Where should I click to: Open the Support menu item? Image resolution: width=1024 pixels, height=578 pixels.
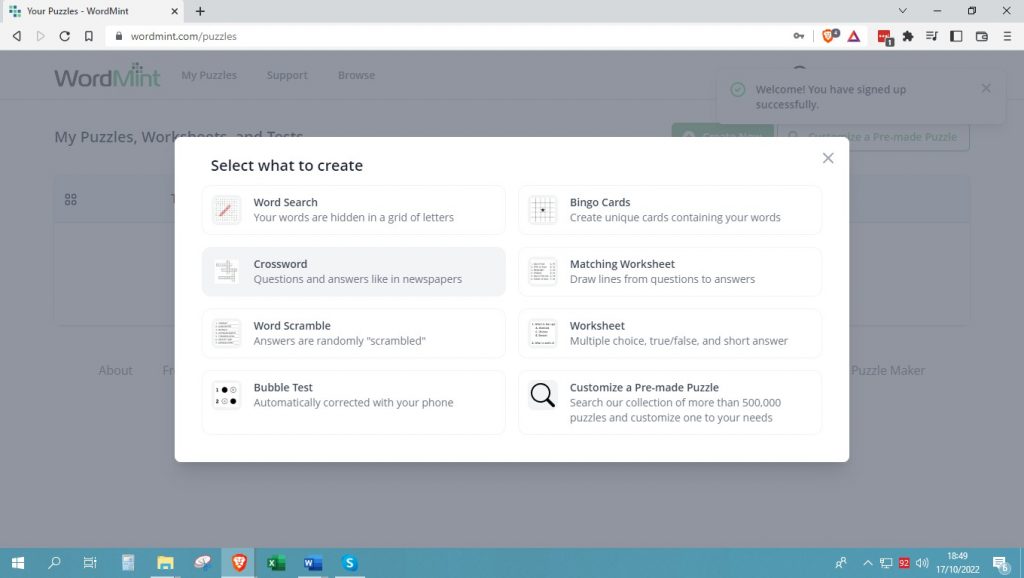[287, 75]
